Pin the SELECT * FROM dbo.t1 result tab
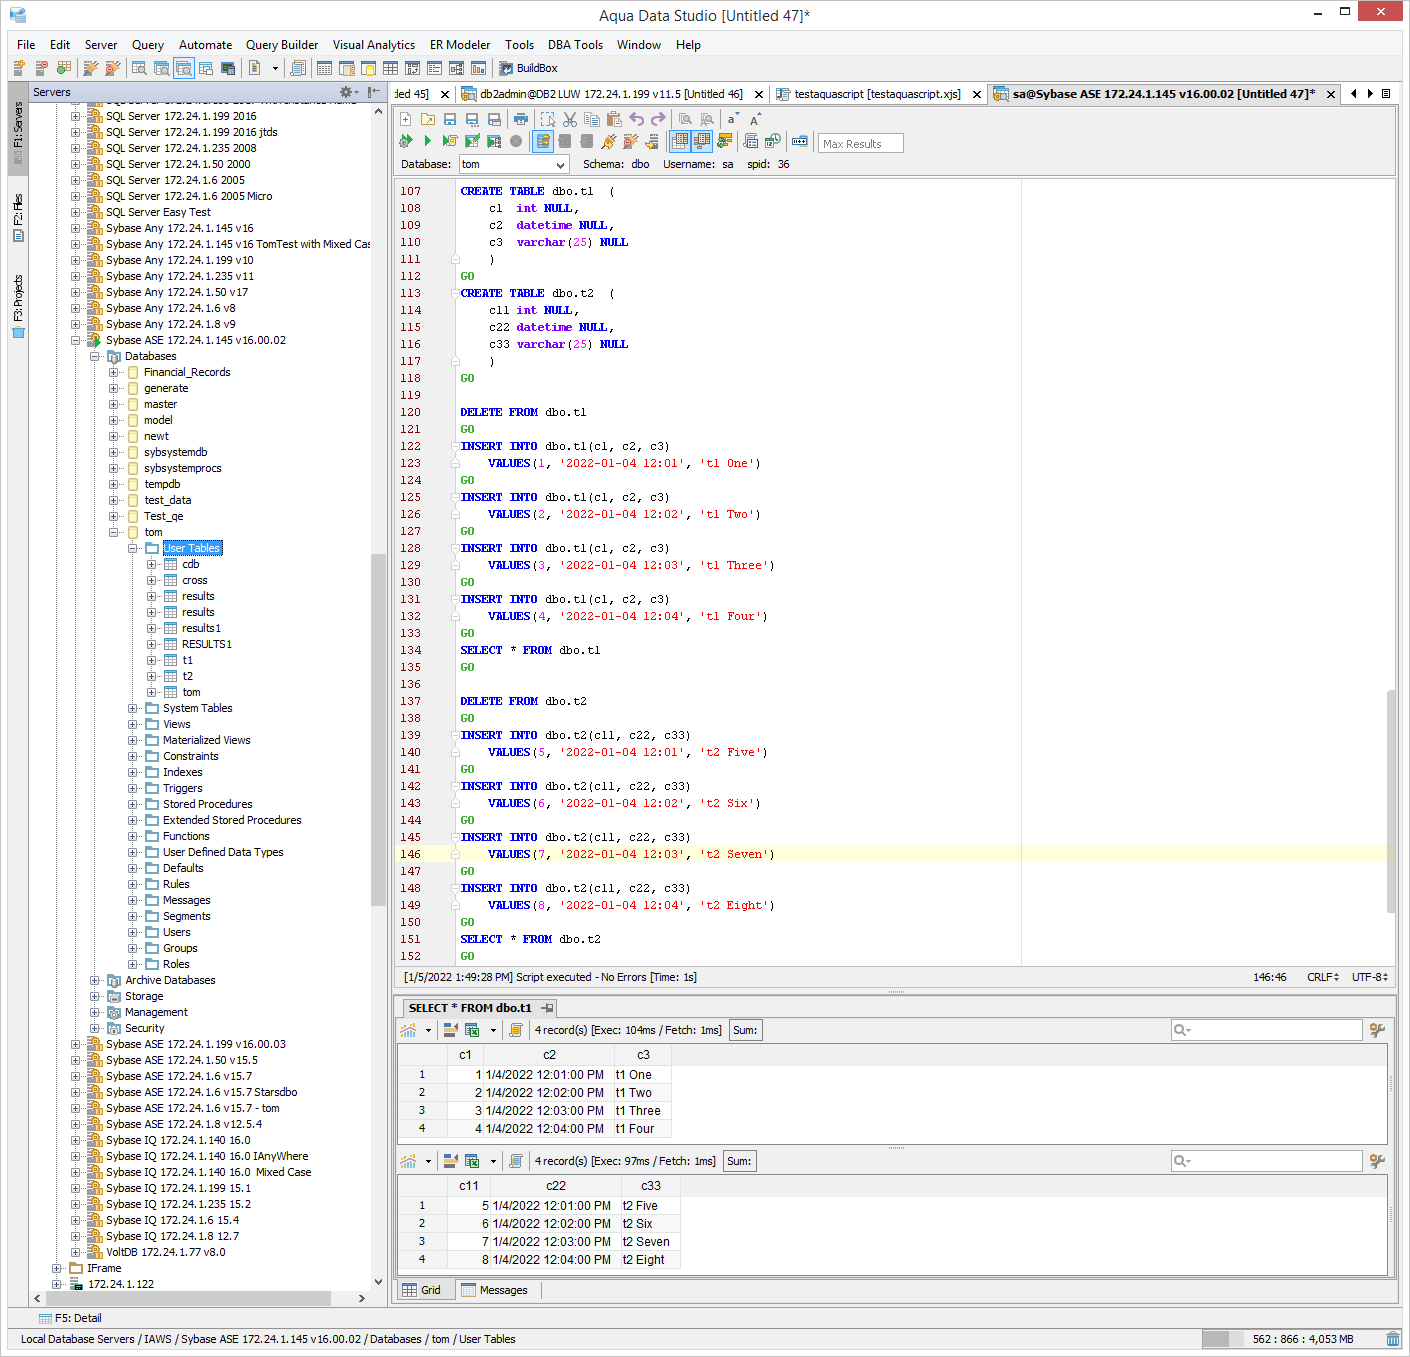This screenshot has width=1410, height=1357. (x=547, y=1008)
